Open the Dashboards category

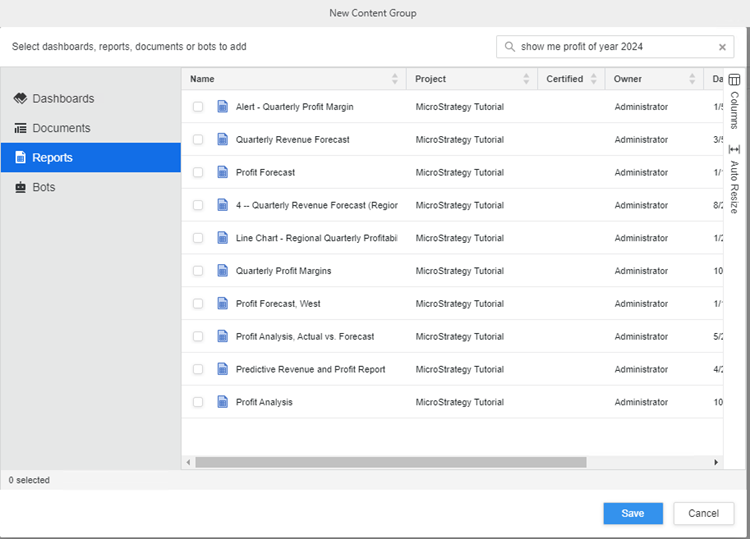[63, 99]
